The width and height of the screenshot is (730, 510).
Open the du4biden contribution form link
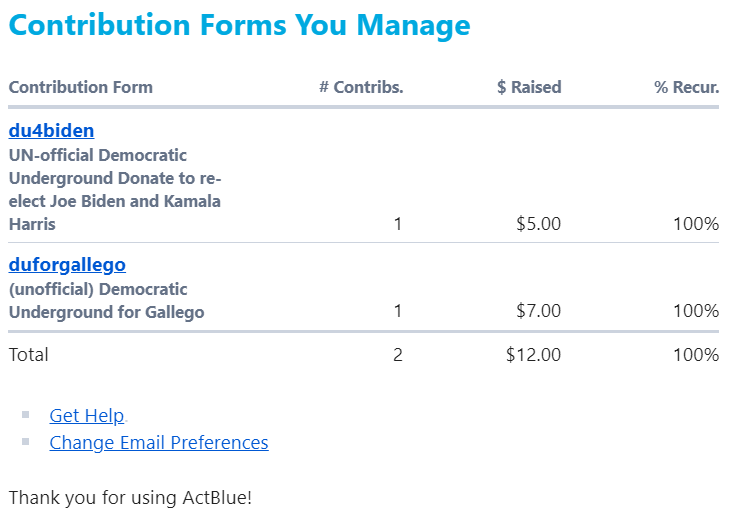tap(51, 131)
